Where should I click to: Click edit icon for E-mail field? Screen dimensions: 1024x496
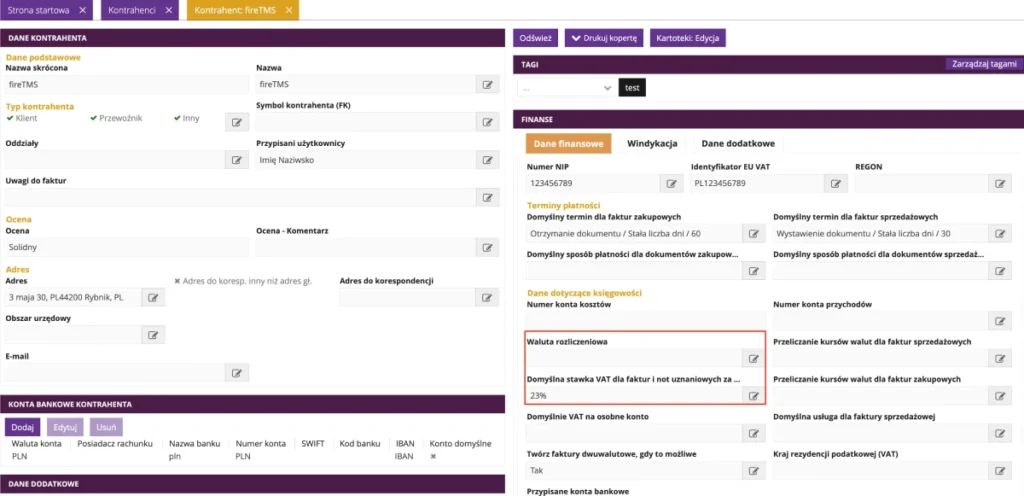point(237,373)
